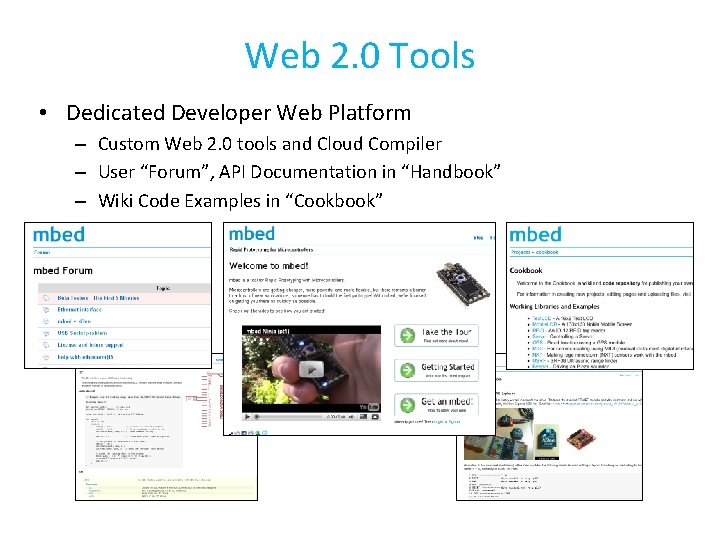The width and height of the screenshot is (720, 540).
Task: Open the License and future support thread
Action: coord(90,345)
